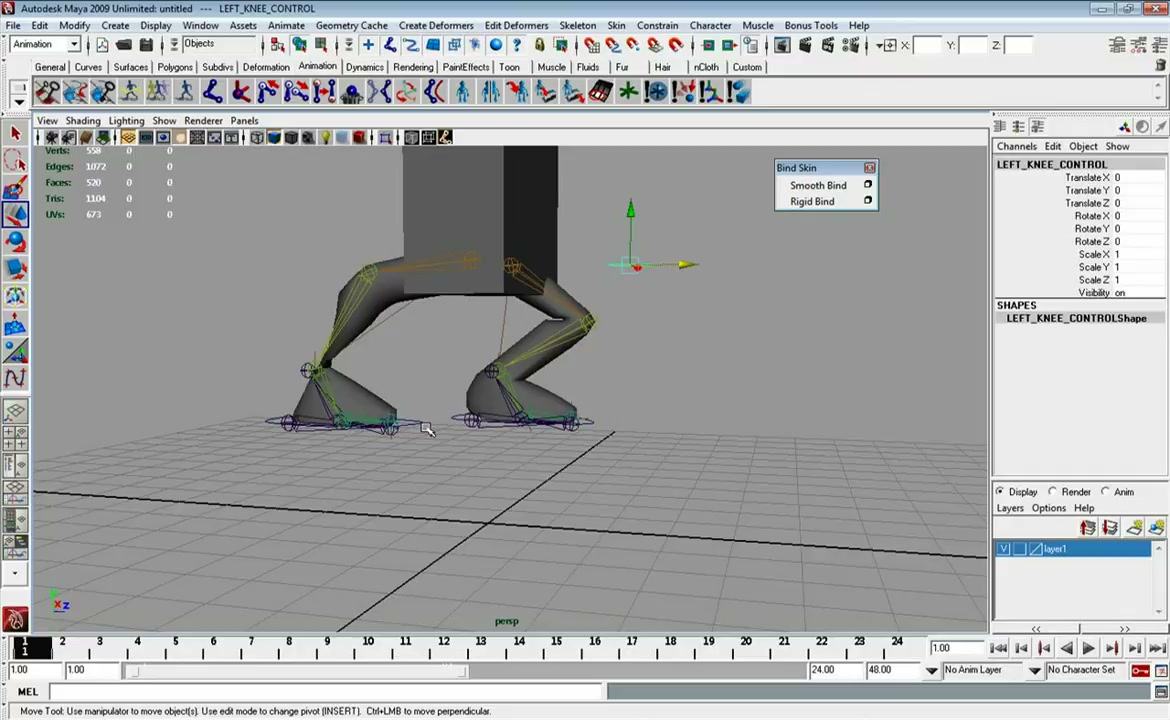The width and height of the screenshot is (1170, 720).
Task: Click the question mark help icon
Action: [516, 46]
